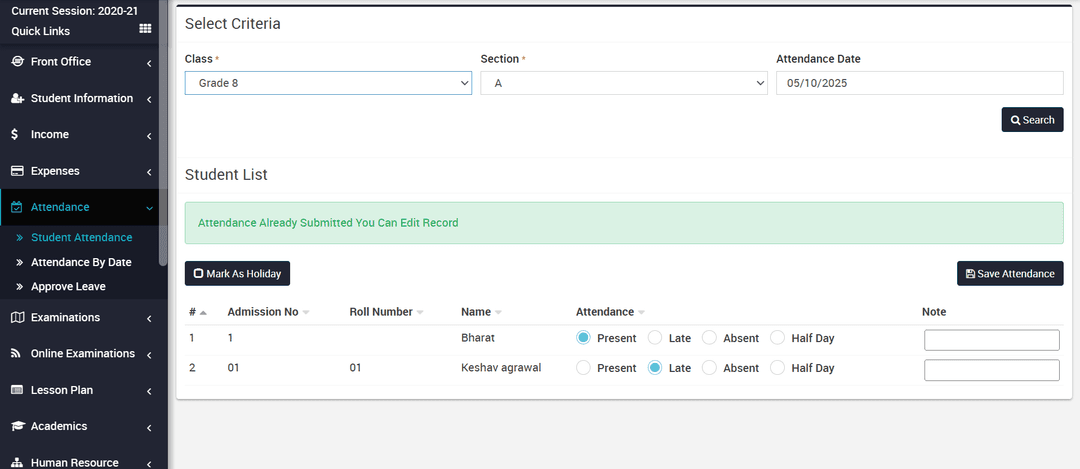Click the Save Attendance button
The width and height of the screenshot is (1080, 469).
(1010, 273)
